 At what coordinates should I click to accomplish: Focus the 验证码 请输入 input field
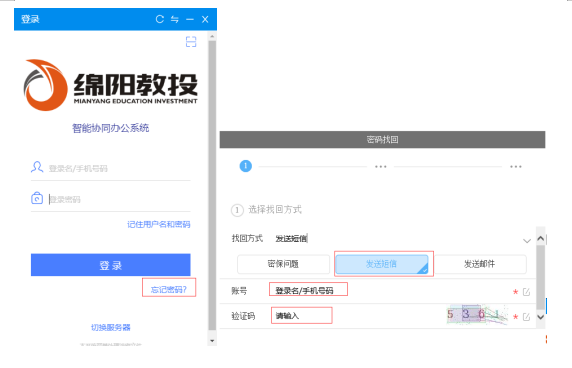click(x=302, y=315)
